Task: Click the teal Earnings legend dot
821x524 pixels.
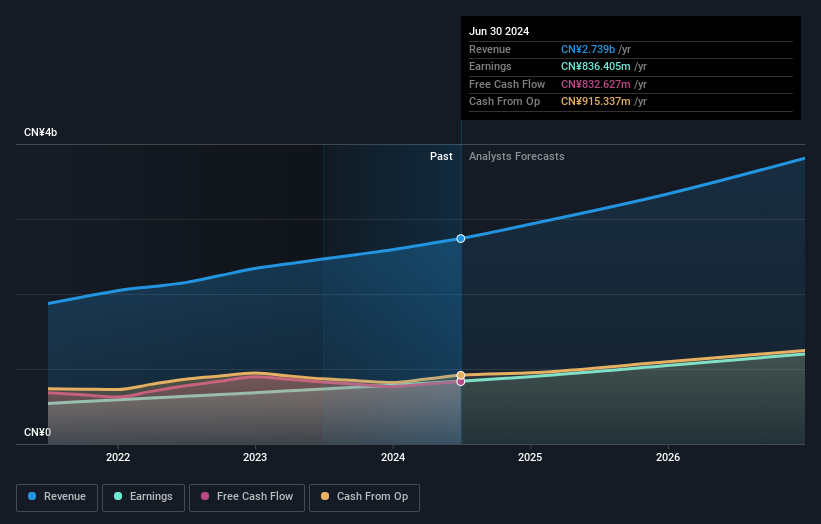Action: (118, 496)
